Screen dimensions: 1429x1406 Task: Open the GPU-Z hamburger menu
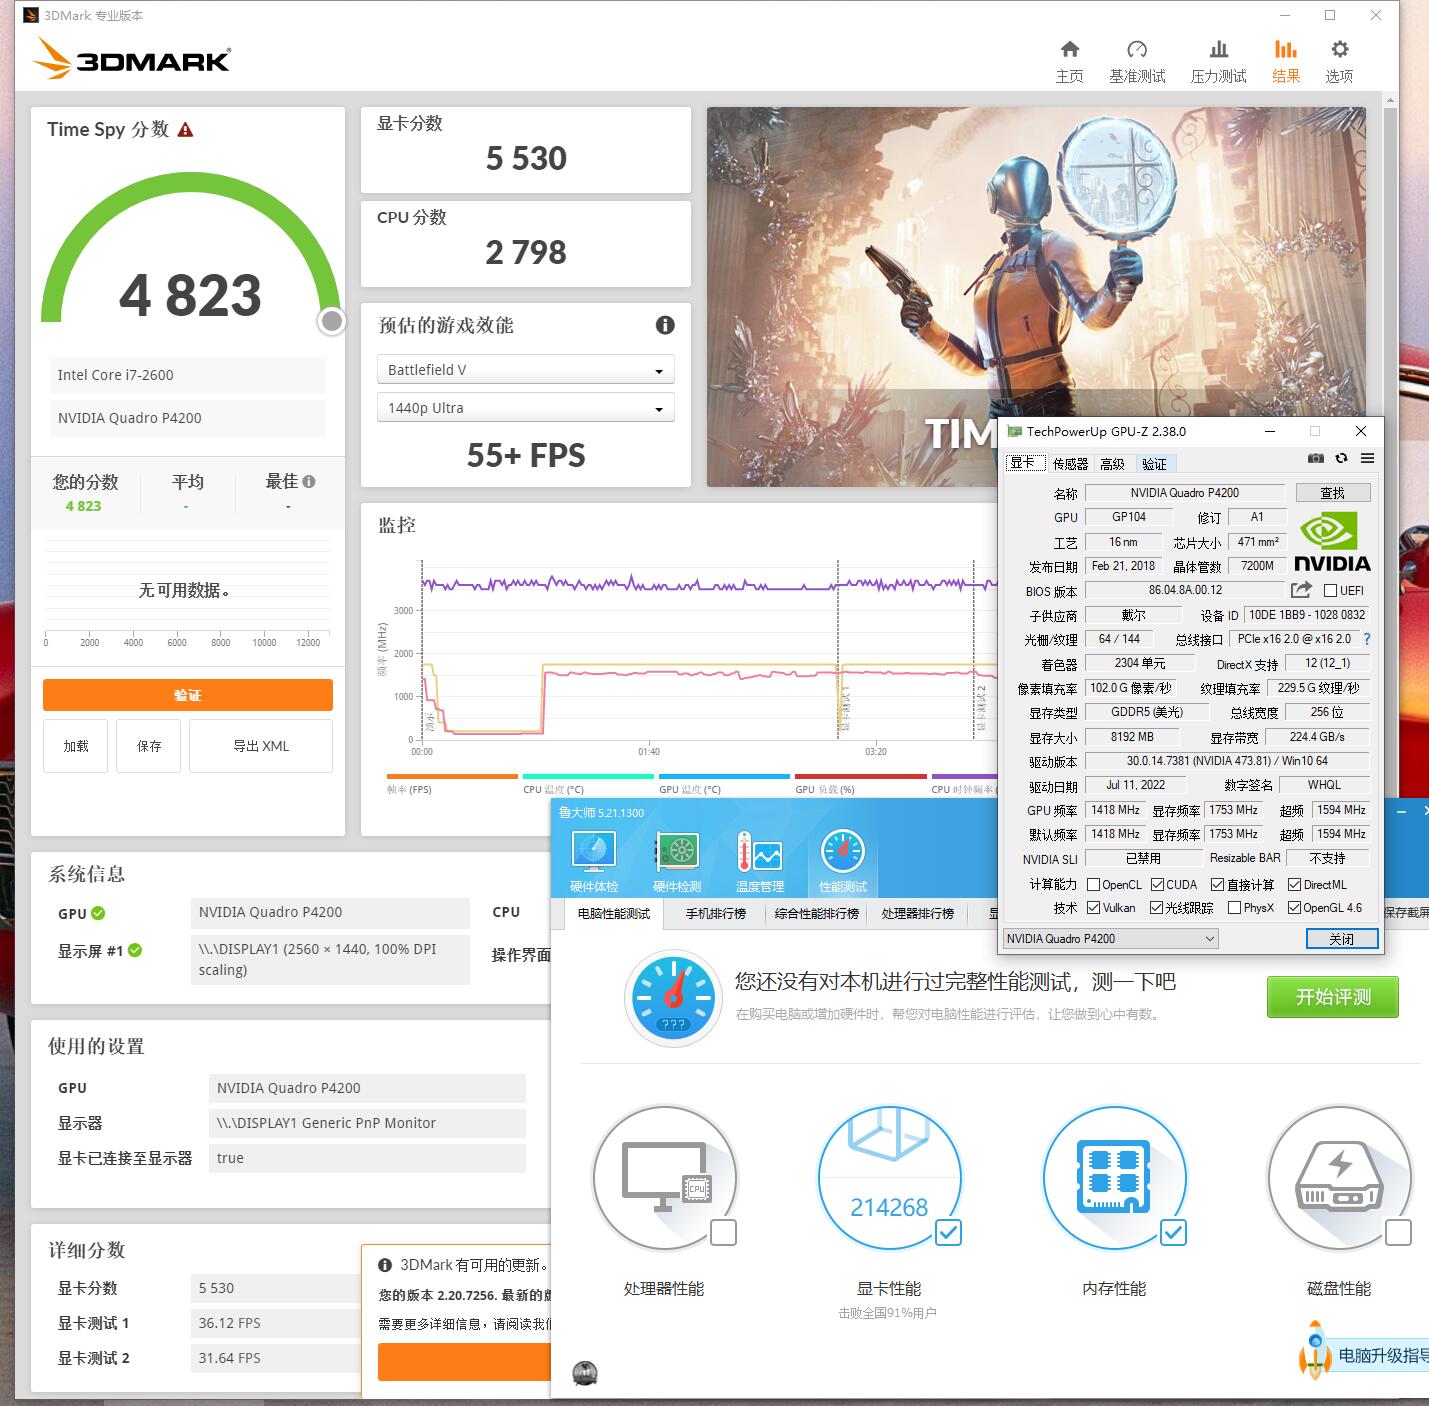(1367, 459)
